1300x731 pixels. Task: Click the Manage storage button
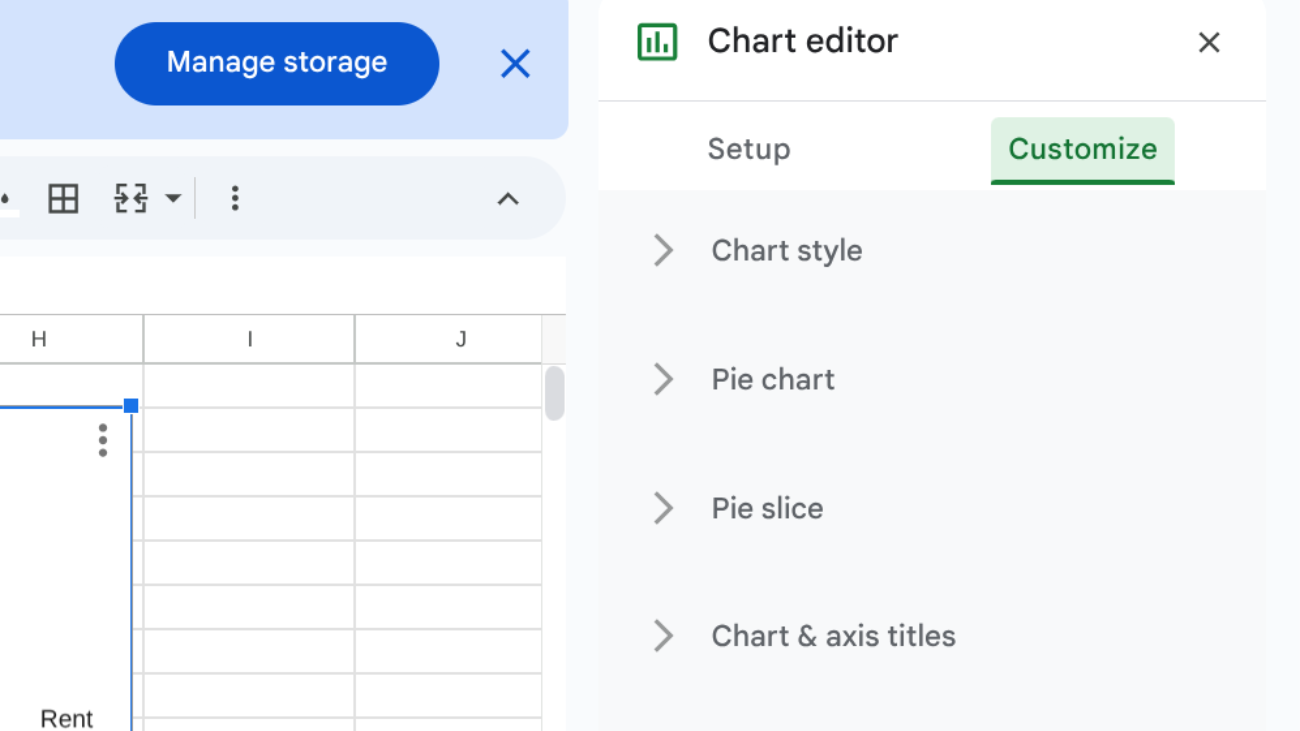coord(275,62)
